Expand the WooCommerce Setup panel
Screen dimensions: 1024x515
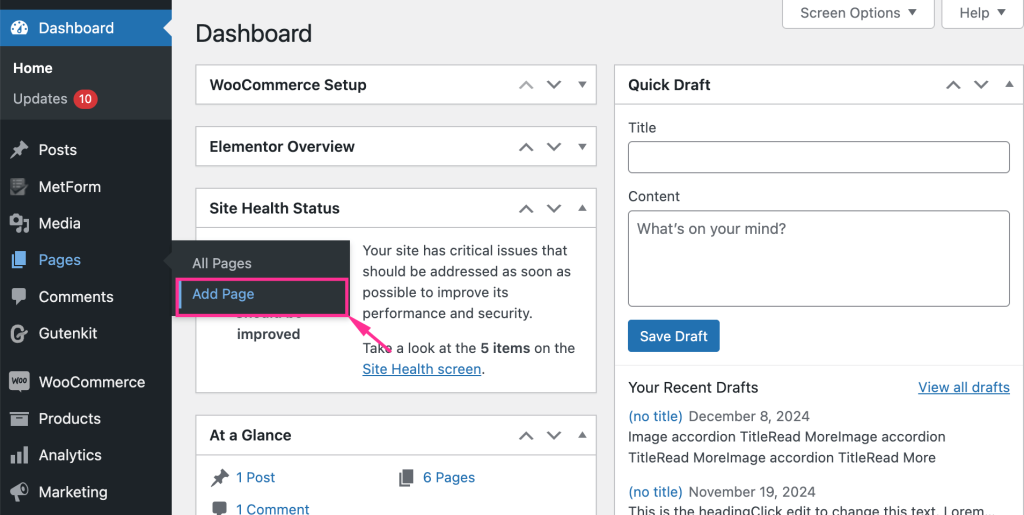tap(583, 84)
